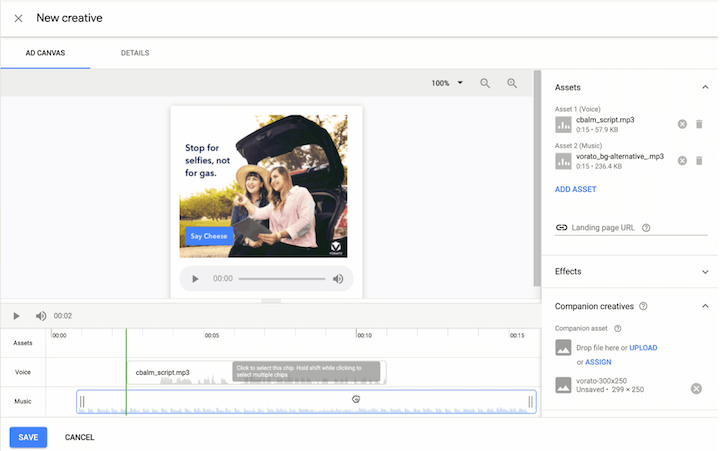Close the New creative dialog
Image resolution: width=720 pixels, height=451 pixels.
(18, 18)
